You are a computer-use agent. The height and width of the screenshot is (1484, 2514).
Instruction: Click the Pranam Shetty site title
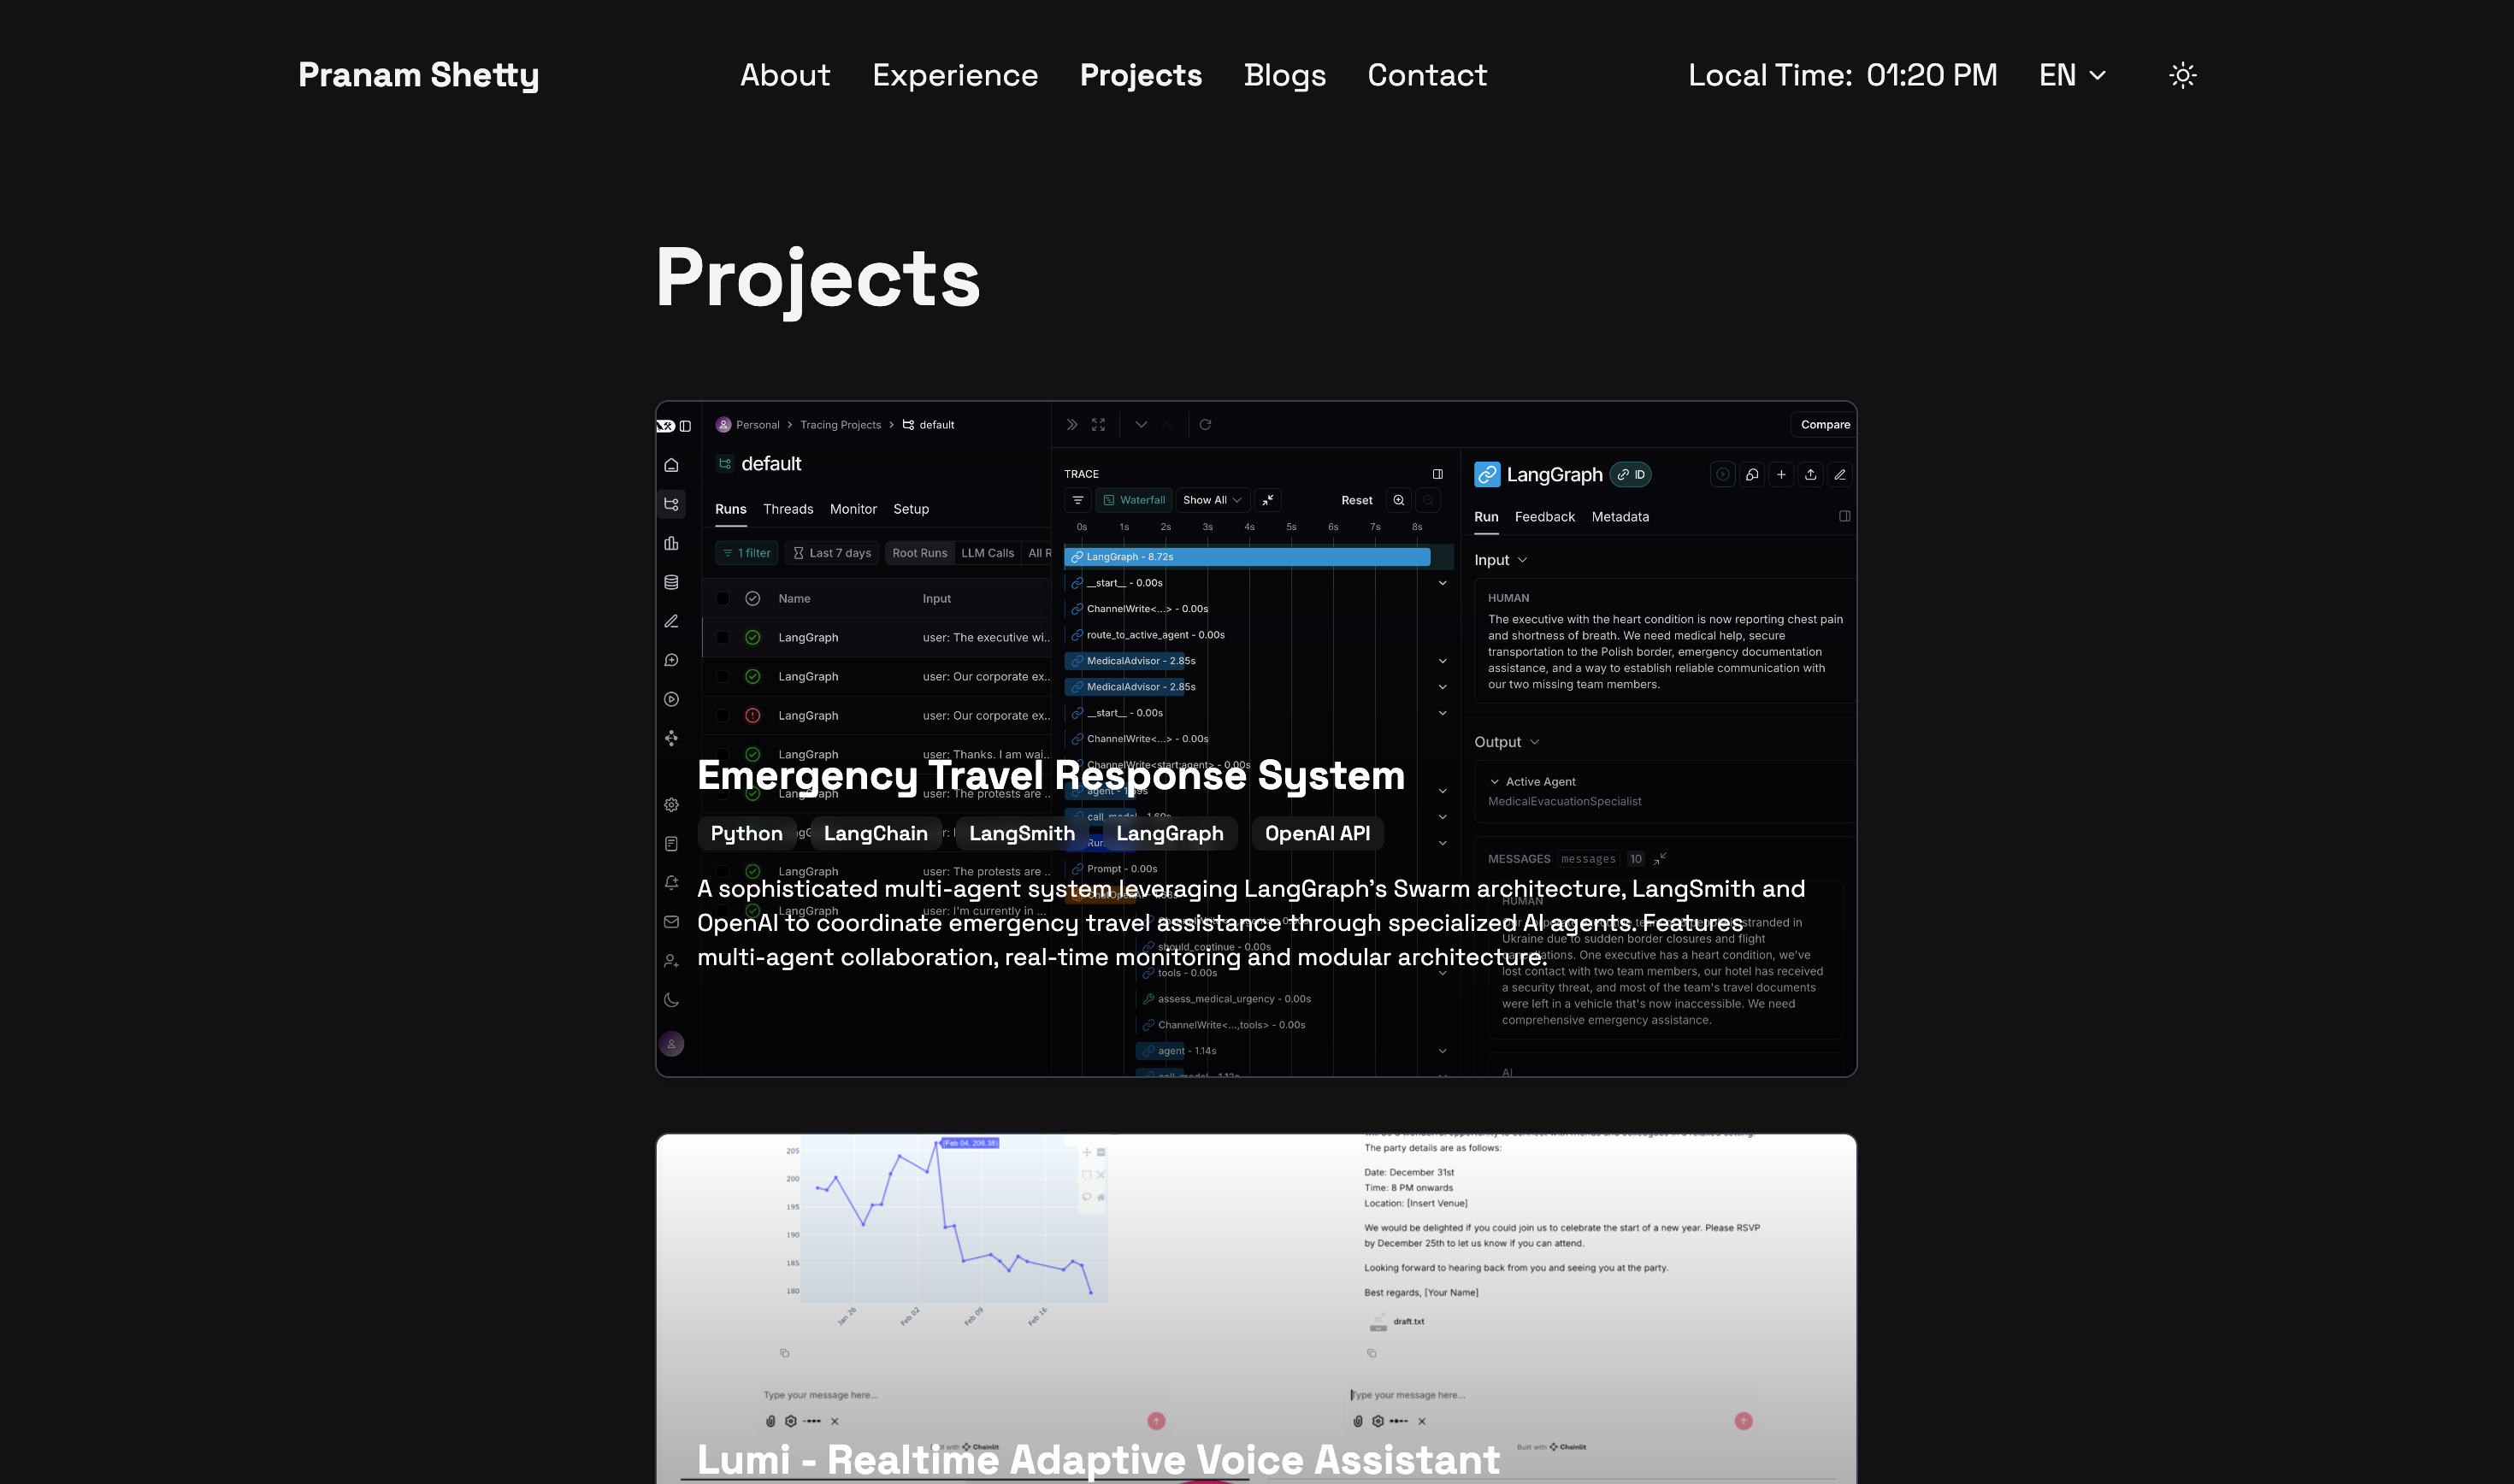(x=418, y=75)
